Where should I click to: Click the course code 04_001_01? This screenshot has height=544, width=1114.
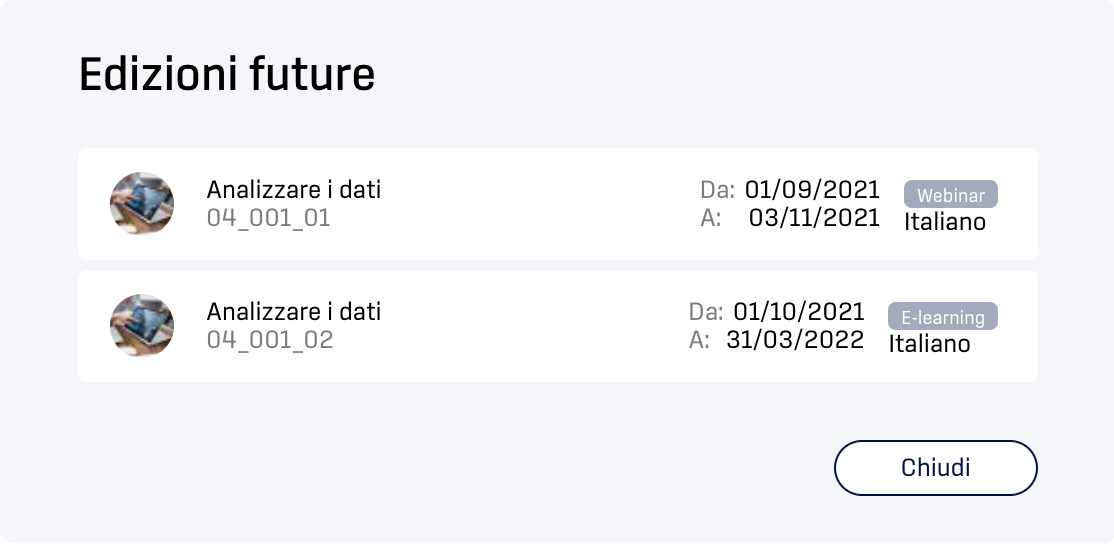click(269, 217)
